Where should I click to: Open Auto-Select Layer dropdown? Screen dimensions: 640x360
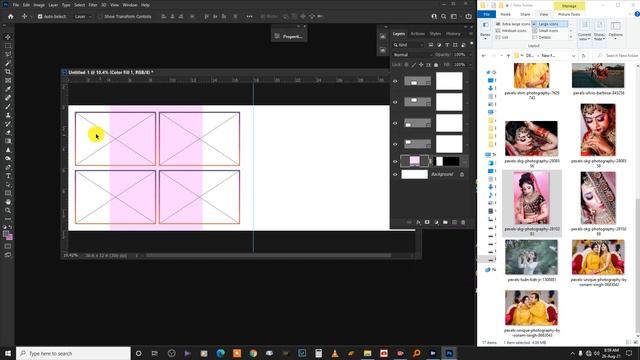(82, 17)
